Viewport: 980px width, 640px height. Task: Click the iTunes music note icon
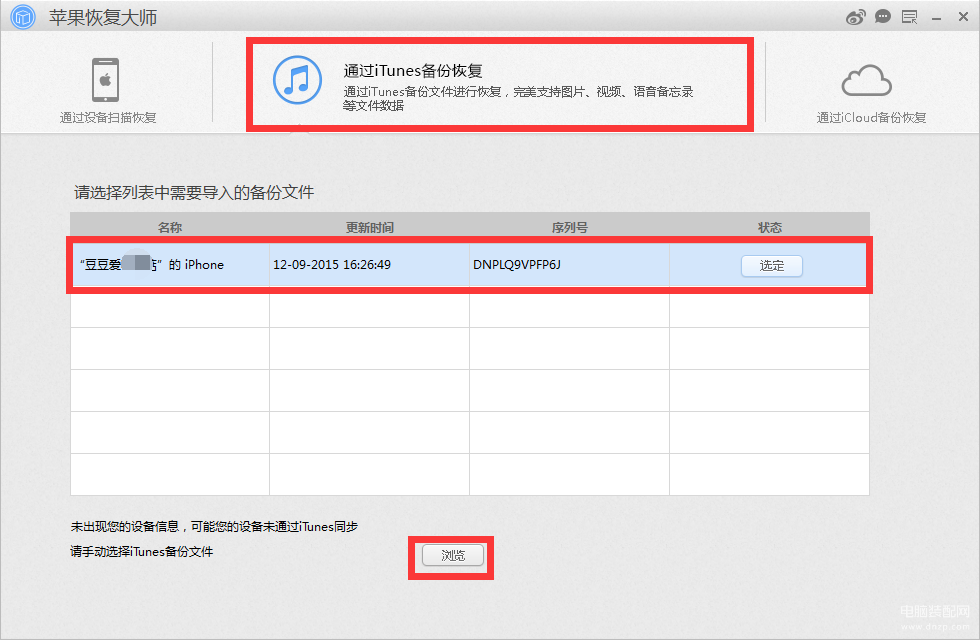click(x=298, y=80)
